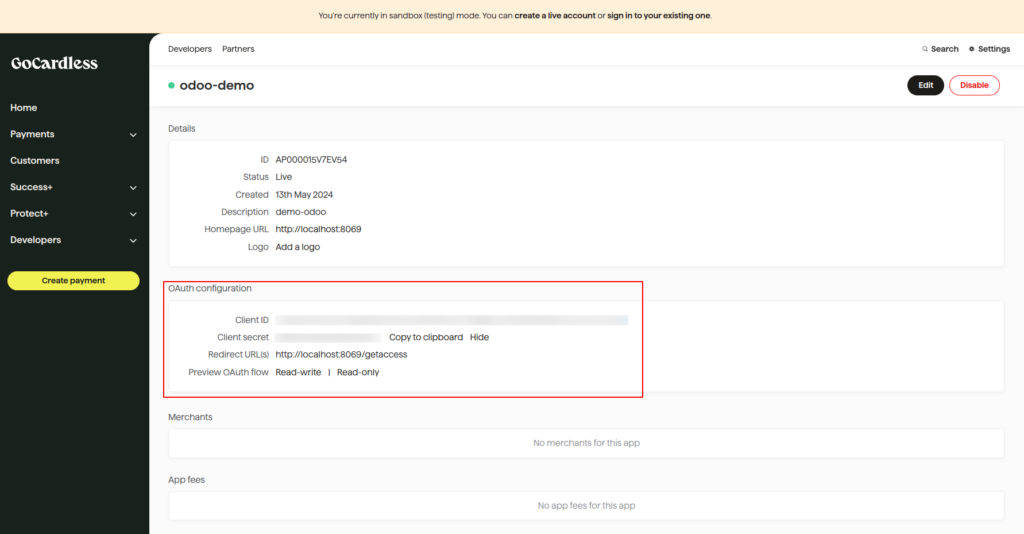Expand the Developers sidebar chevron
The image size is (1024, 534).
coord(133,241)
